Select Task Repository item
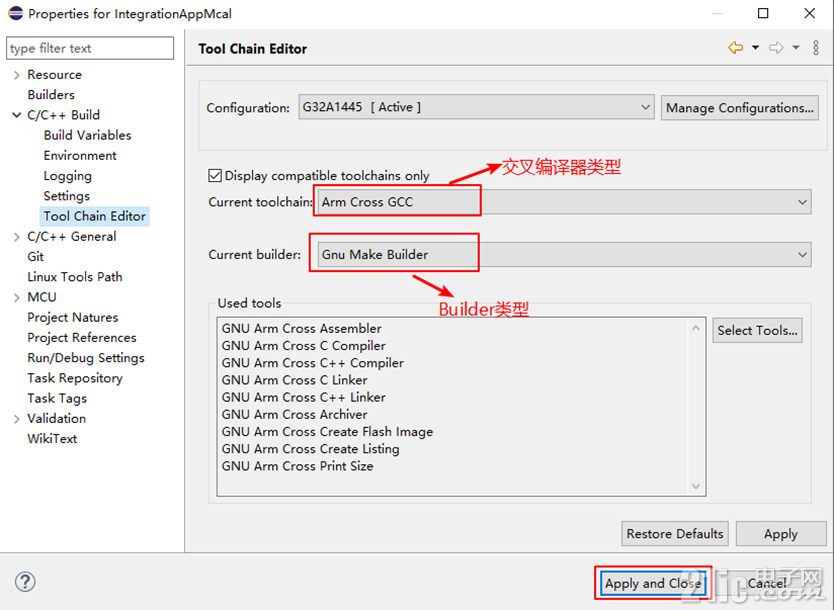 [75, 378]
